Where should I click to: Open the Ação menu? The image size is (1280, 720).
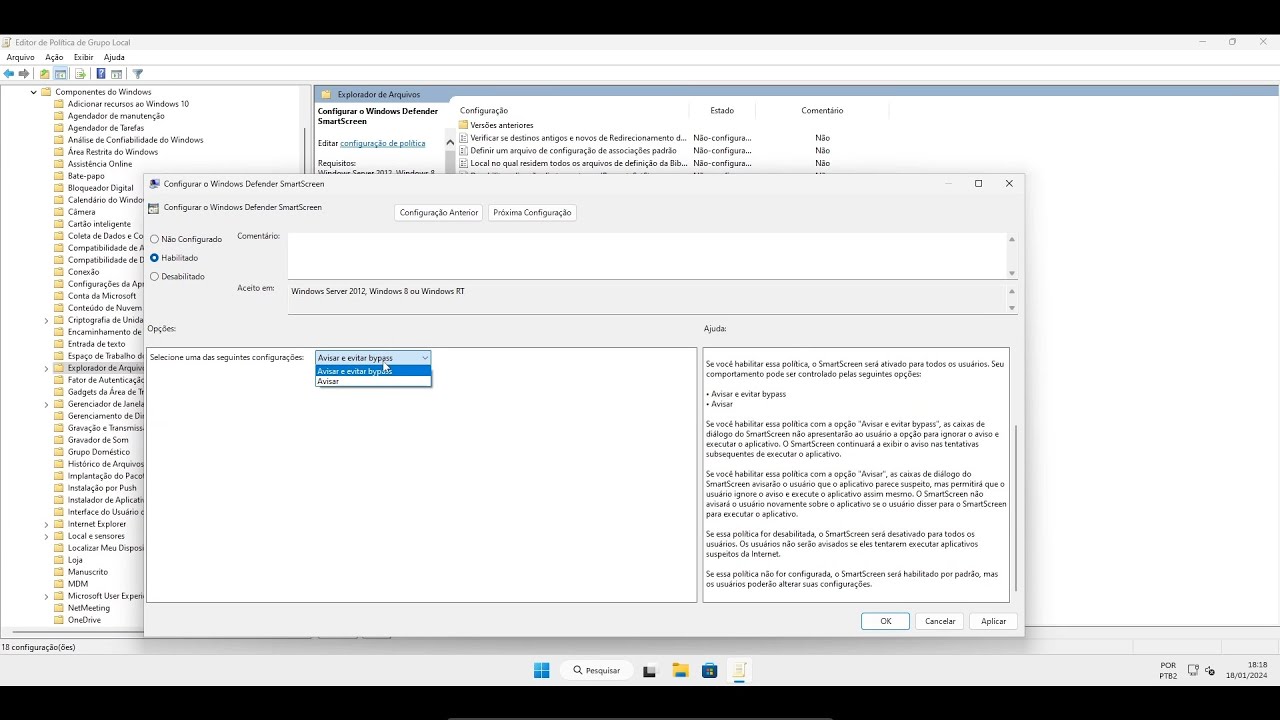coord(54,57)
